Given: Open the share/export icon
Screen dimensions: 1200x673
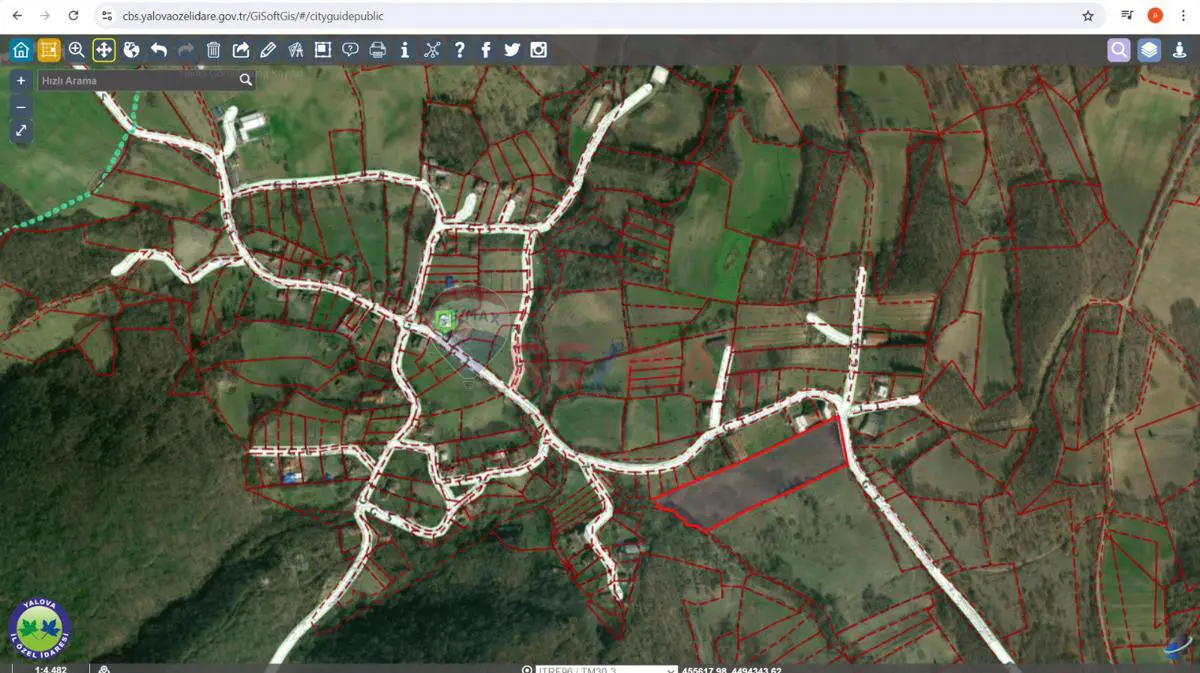Looking at the screenshot, I should (241, 50).
